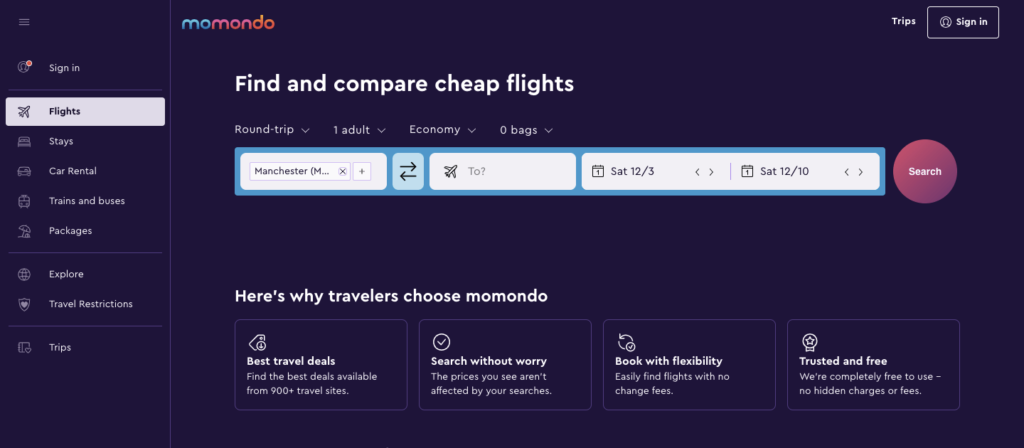Open the 0 bags selector
The width and height of the screenshot is (1024, 448).
526,130
